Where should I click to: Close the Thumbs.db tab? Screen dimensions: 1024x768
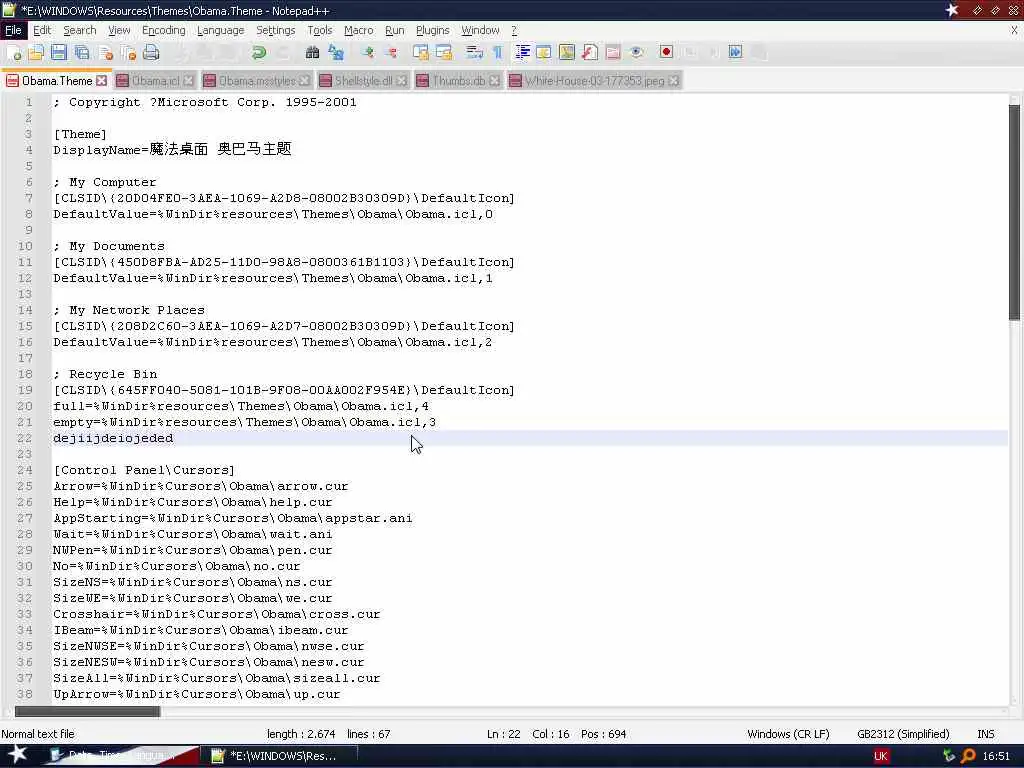494,80
